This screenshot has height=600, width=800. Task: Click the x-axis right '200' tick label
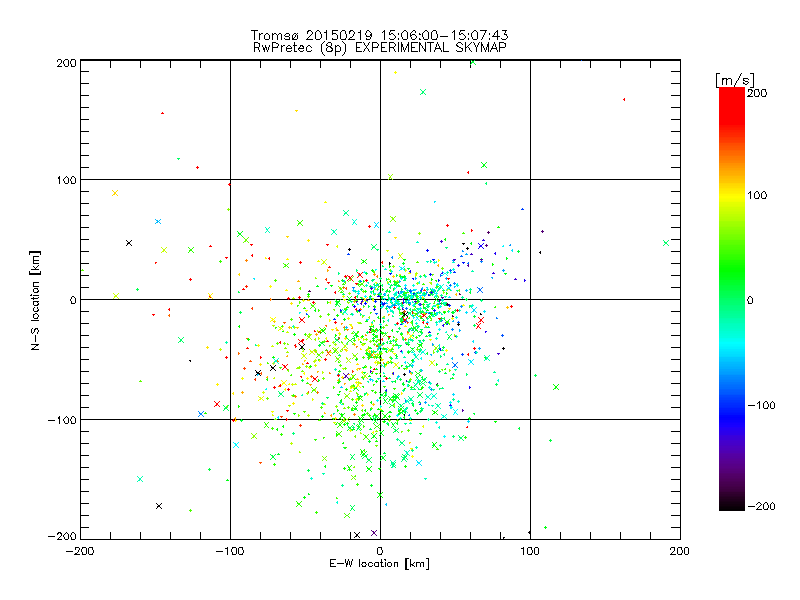coord(680,551)
